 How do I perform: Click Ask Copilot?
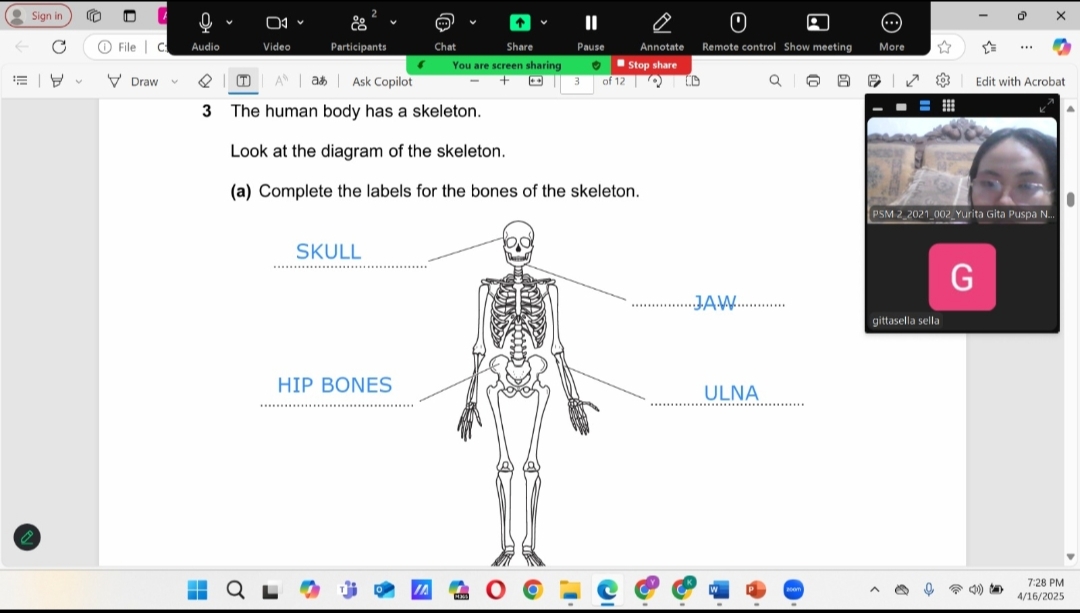[x=382, y=81]
